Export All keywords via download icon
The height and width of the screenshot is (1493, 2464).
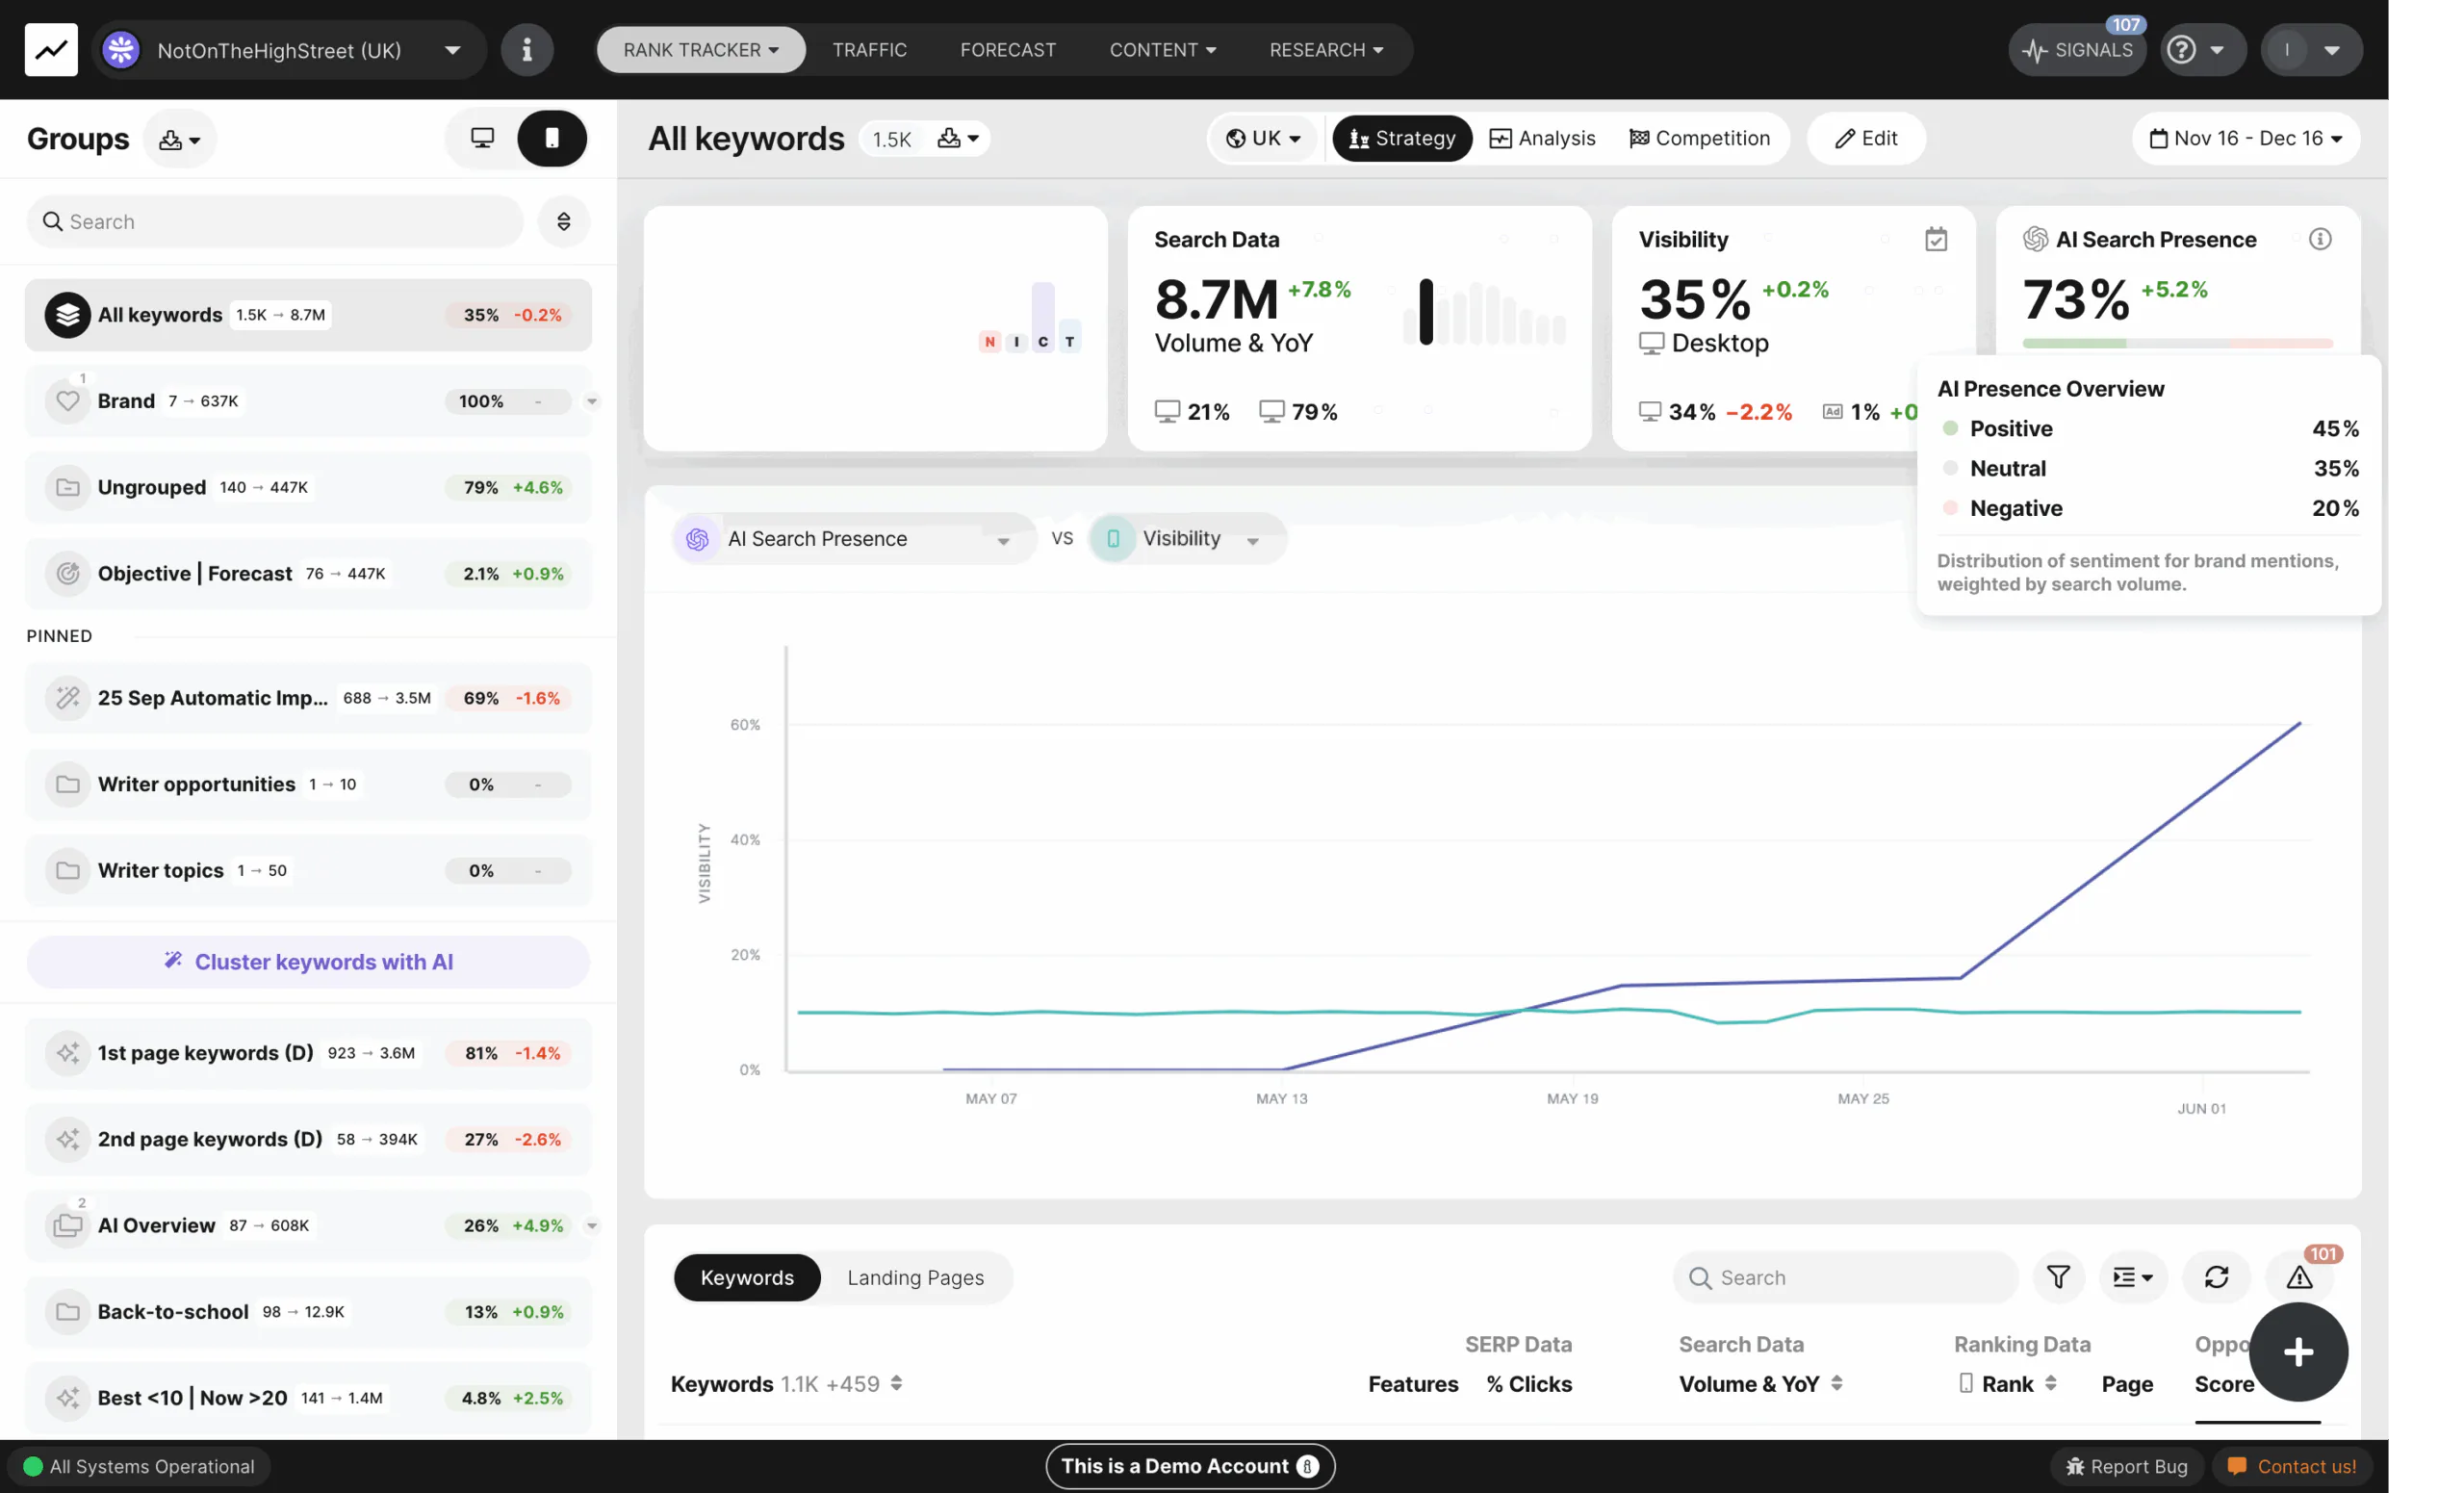pyautogui.click(x=958, y=138)
